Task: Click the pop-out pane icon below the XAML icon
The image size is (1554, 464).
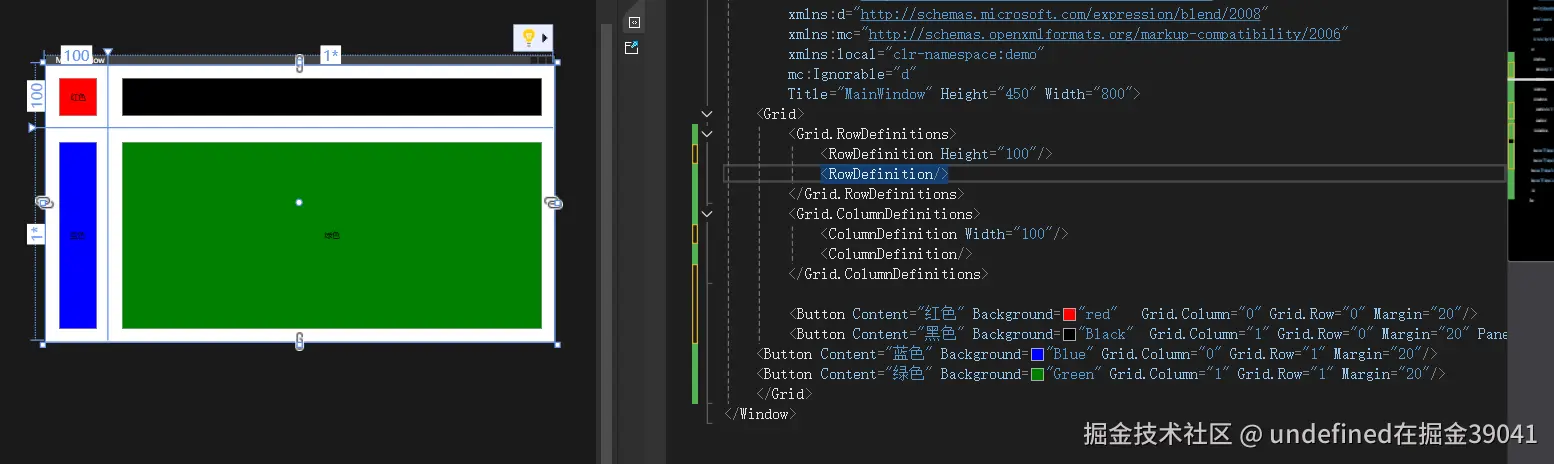Action: click(x=632, y=47)
